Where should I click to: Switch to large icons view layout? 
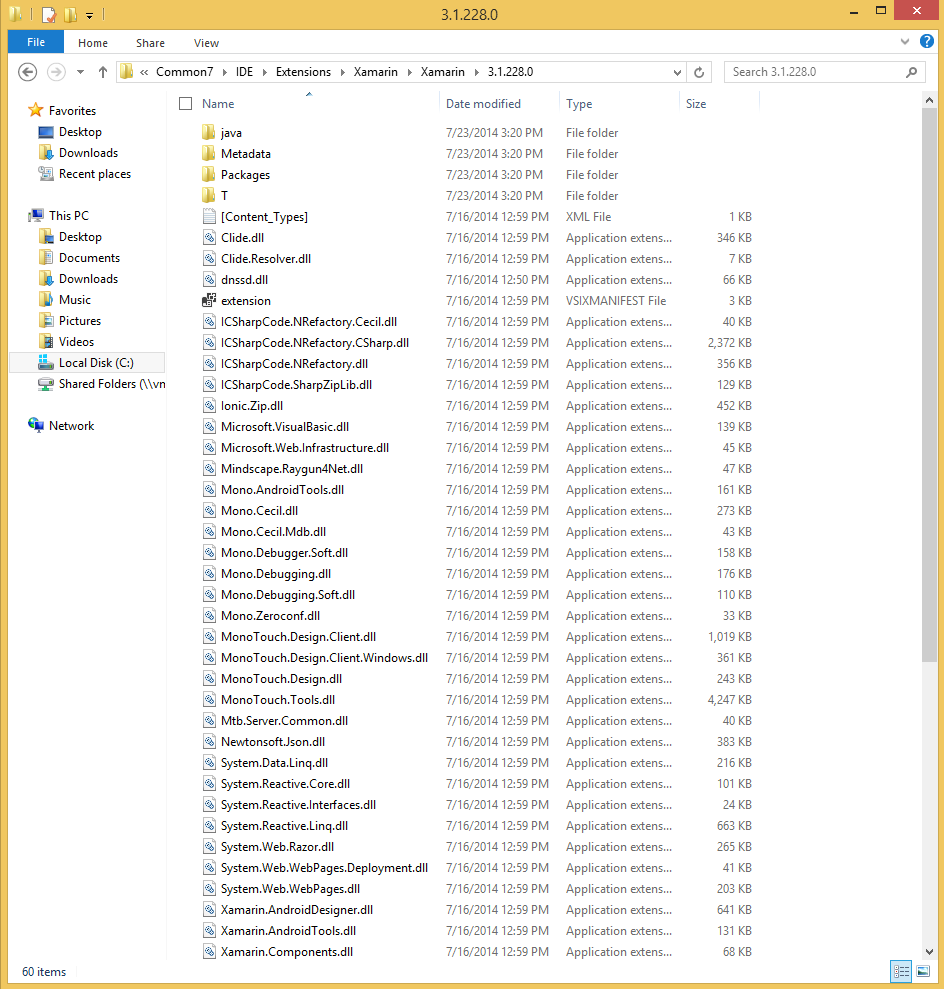(923, 971)
